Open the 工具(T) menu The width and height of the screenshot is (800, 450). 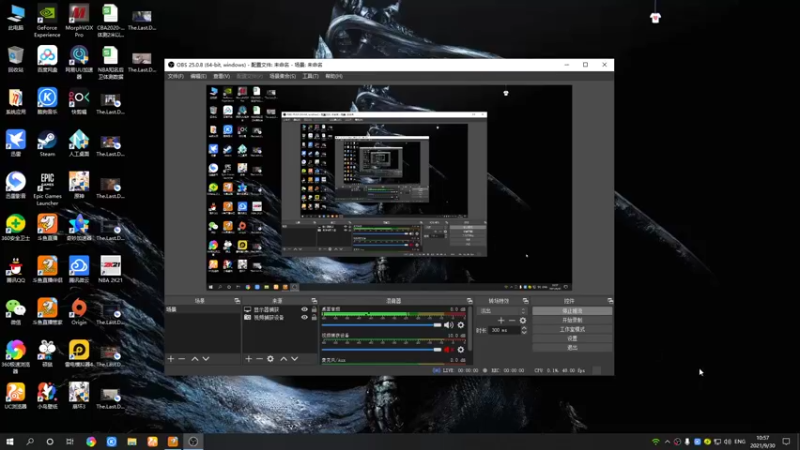click(x=310, y=76)
